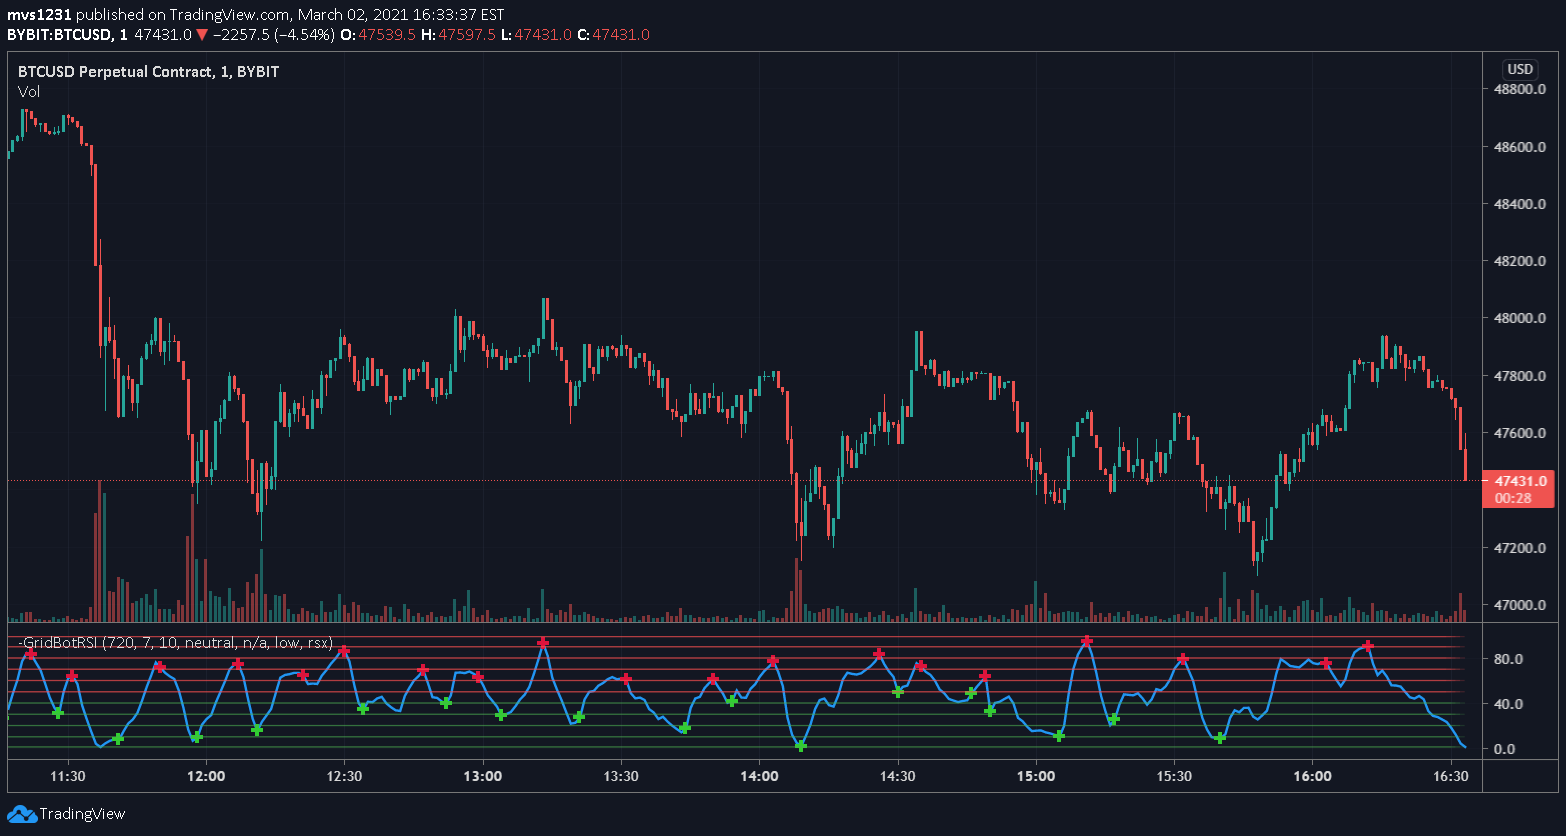Click the 47800.0 price axis label
Image resolution: width=1566 pixels, height=836 pixels.
coord(1519,376)
